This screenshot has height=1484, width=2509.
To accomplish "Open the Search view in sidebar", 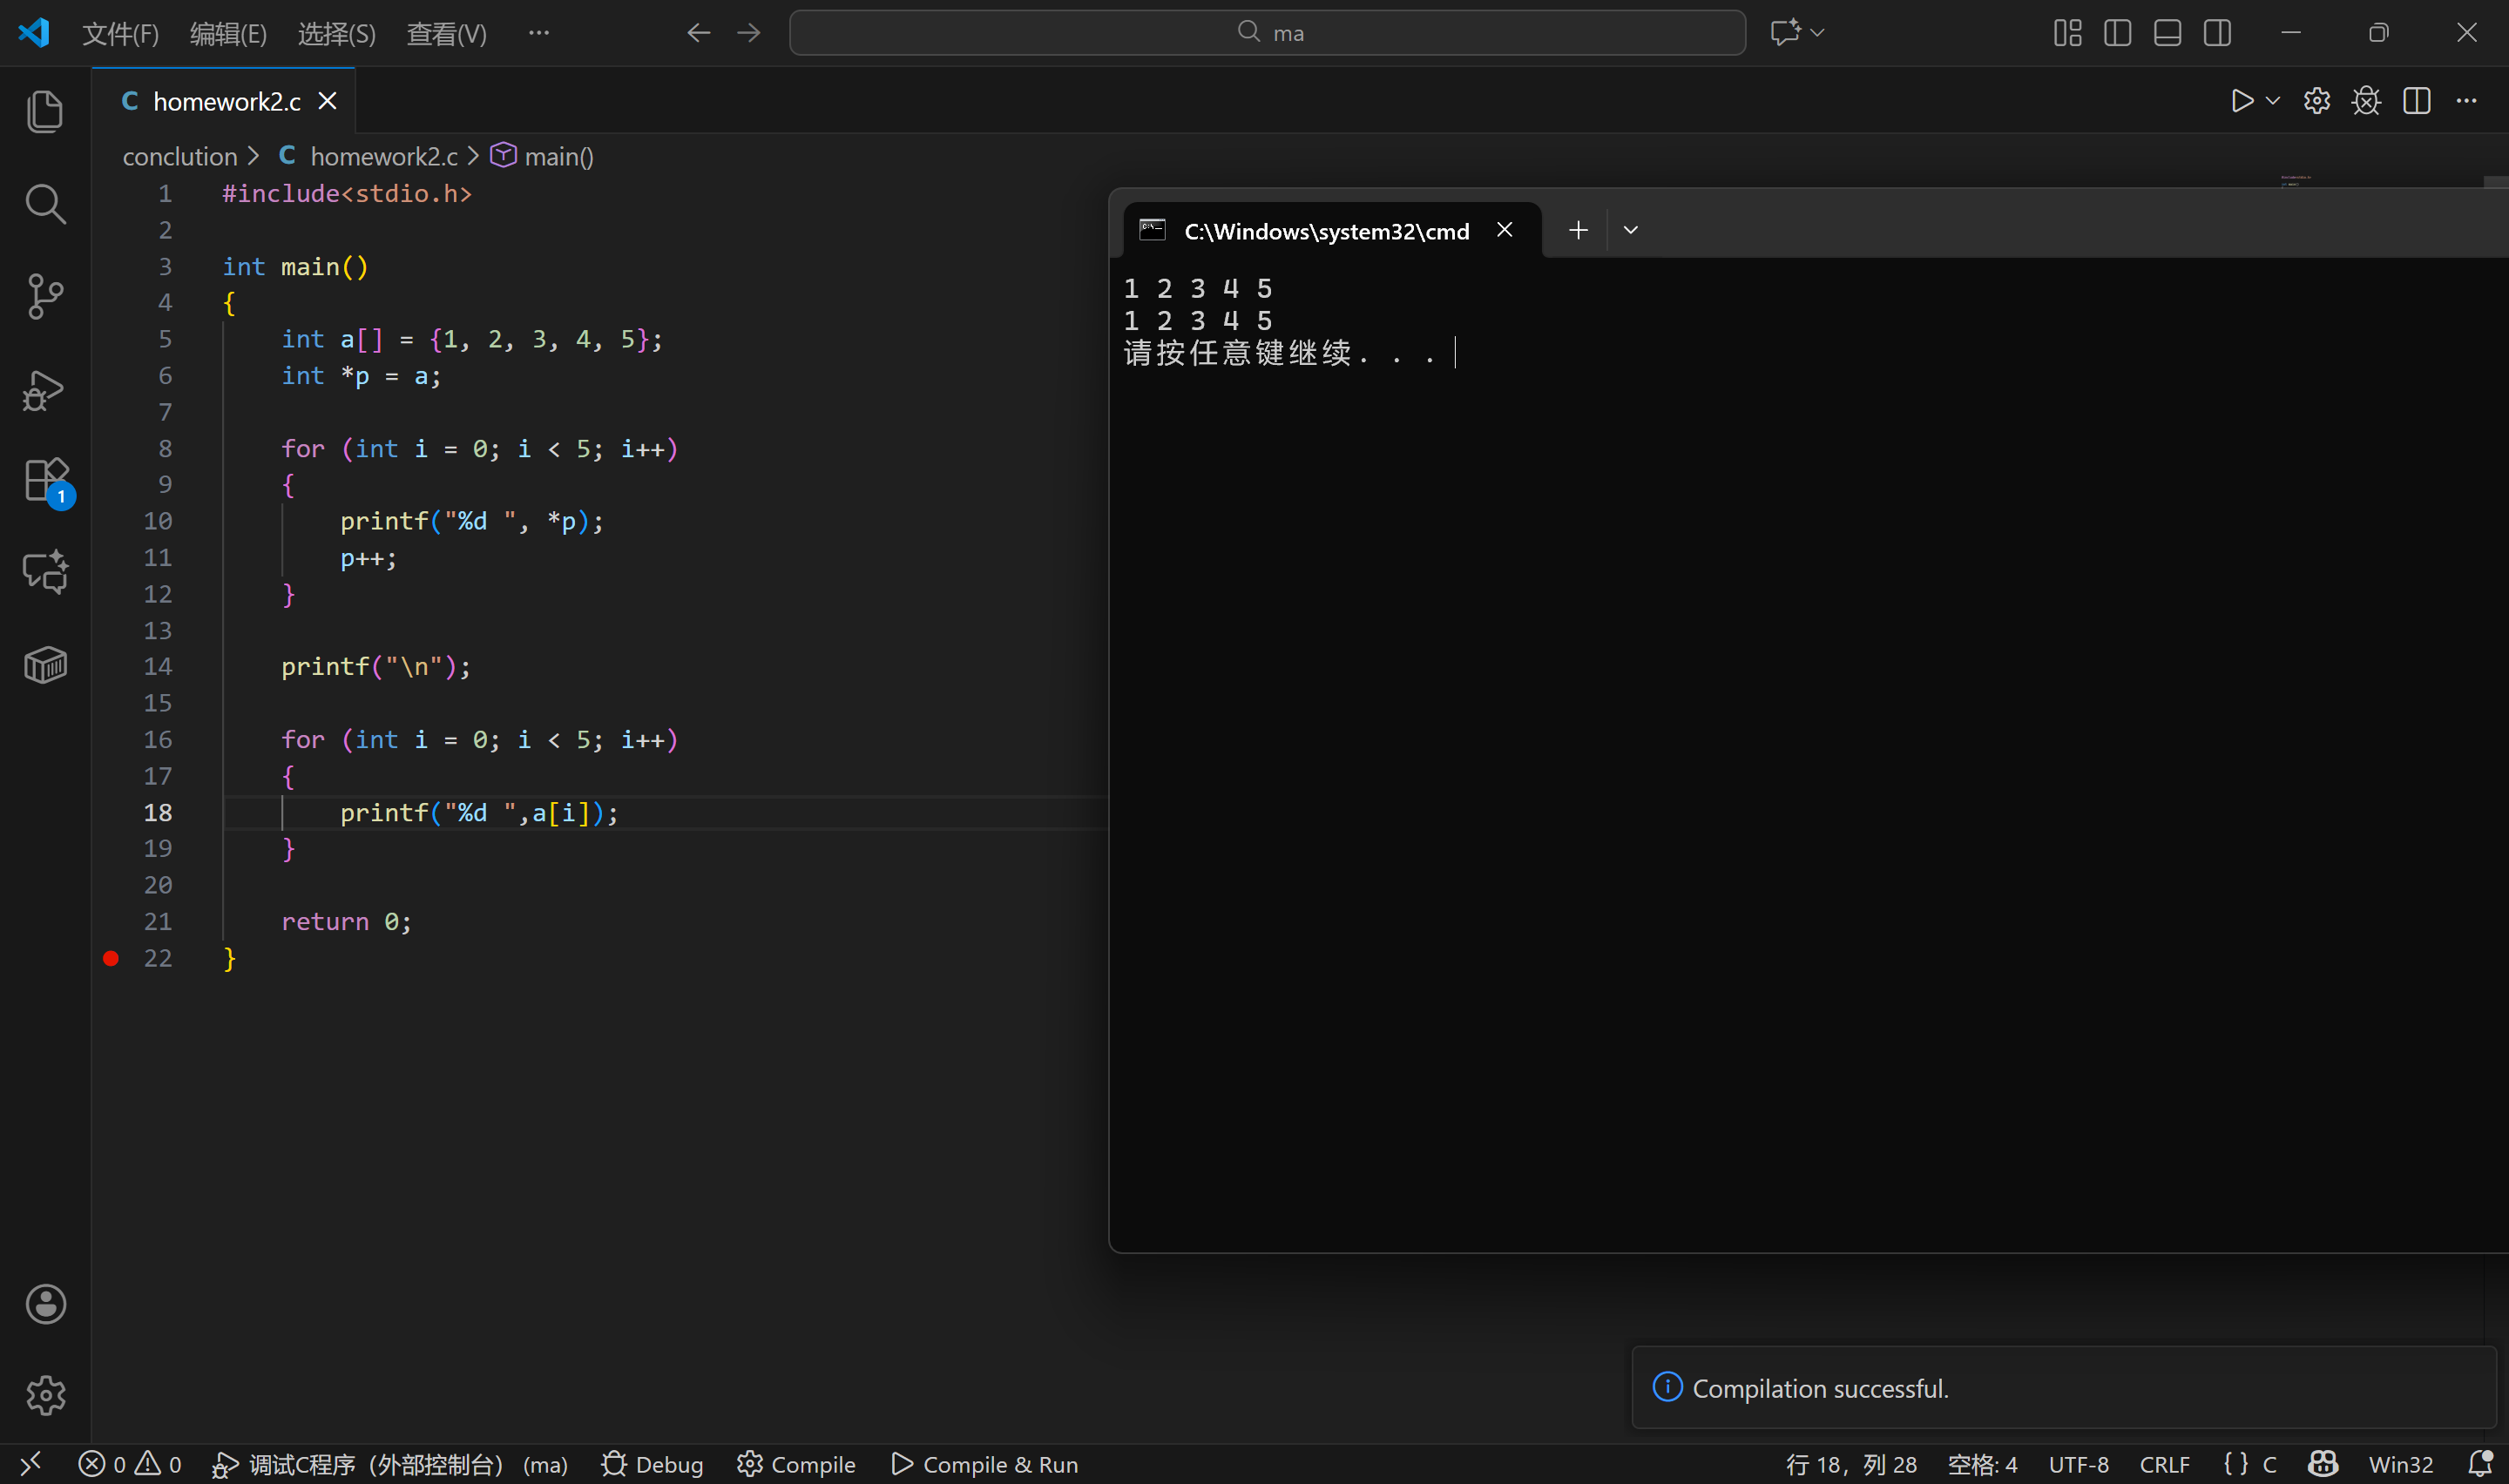I will [x=45, y=203].
